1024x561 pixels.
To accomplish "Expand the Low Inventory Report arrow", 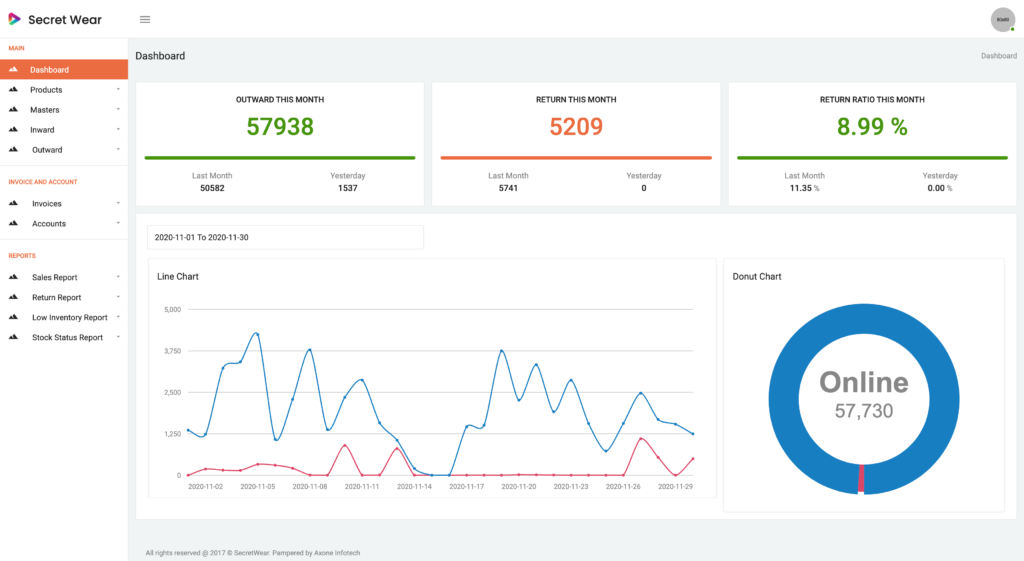I will [118, 317].
